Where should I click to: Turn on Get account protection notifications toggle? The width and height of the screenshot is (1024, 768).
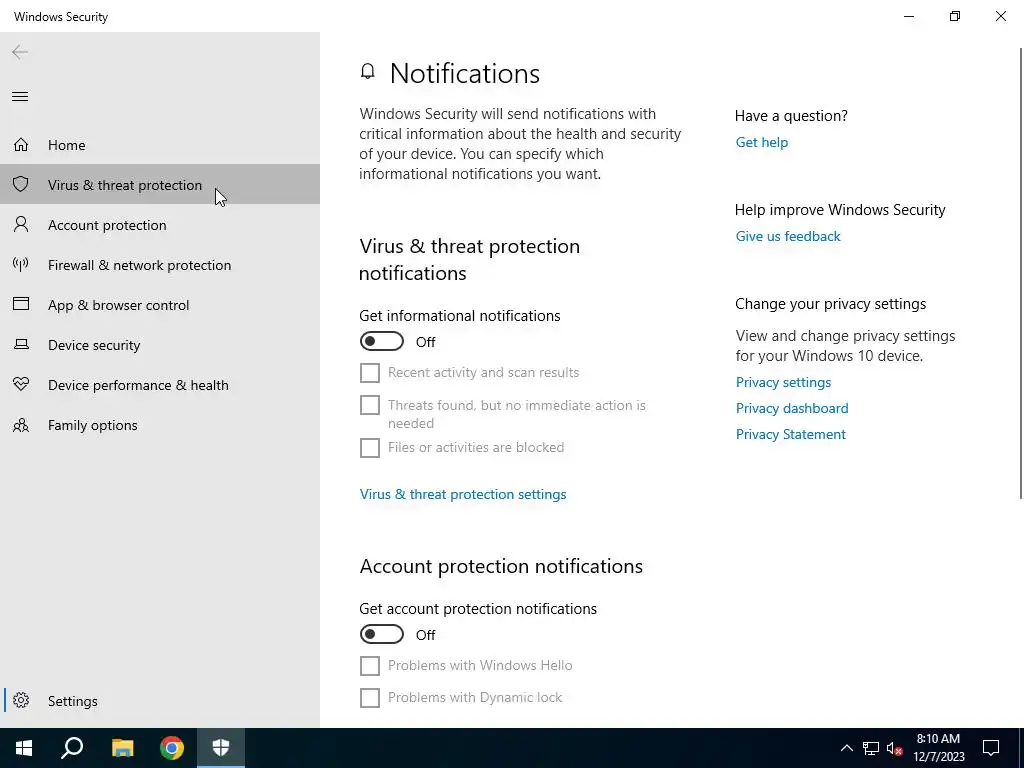pos(381,634)
